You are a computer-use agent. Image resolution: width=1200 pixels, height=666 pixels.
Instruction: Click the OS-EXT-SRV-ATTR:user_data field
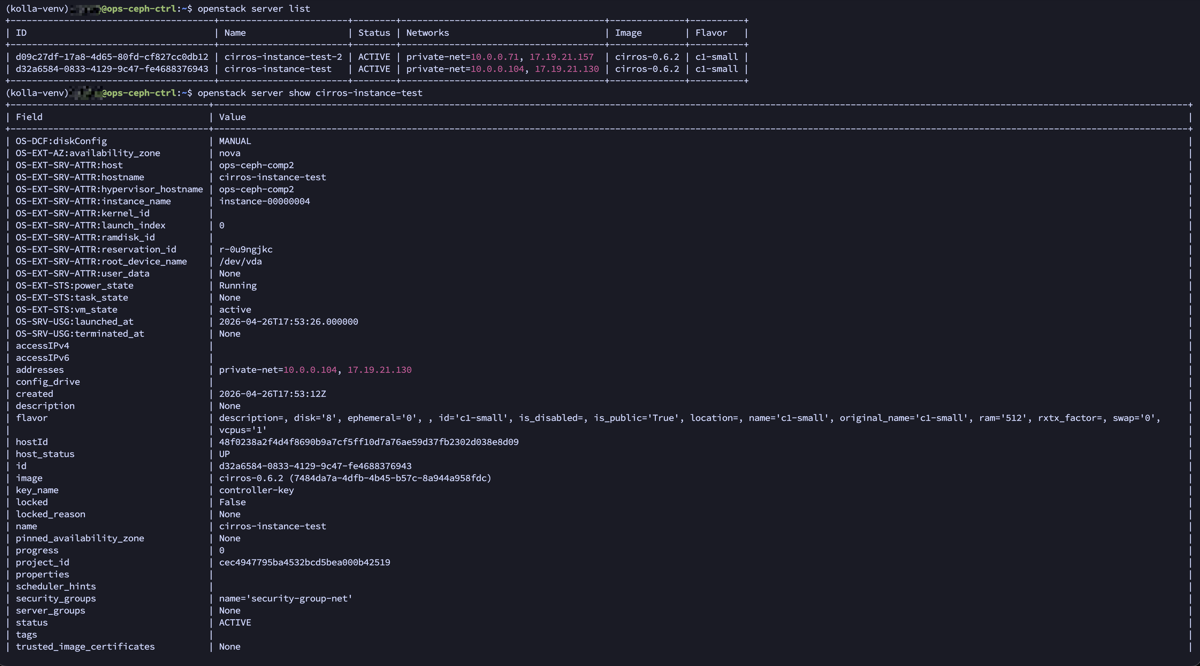pos(82,273)
